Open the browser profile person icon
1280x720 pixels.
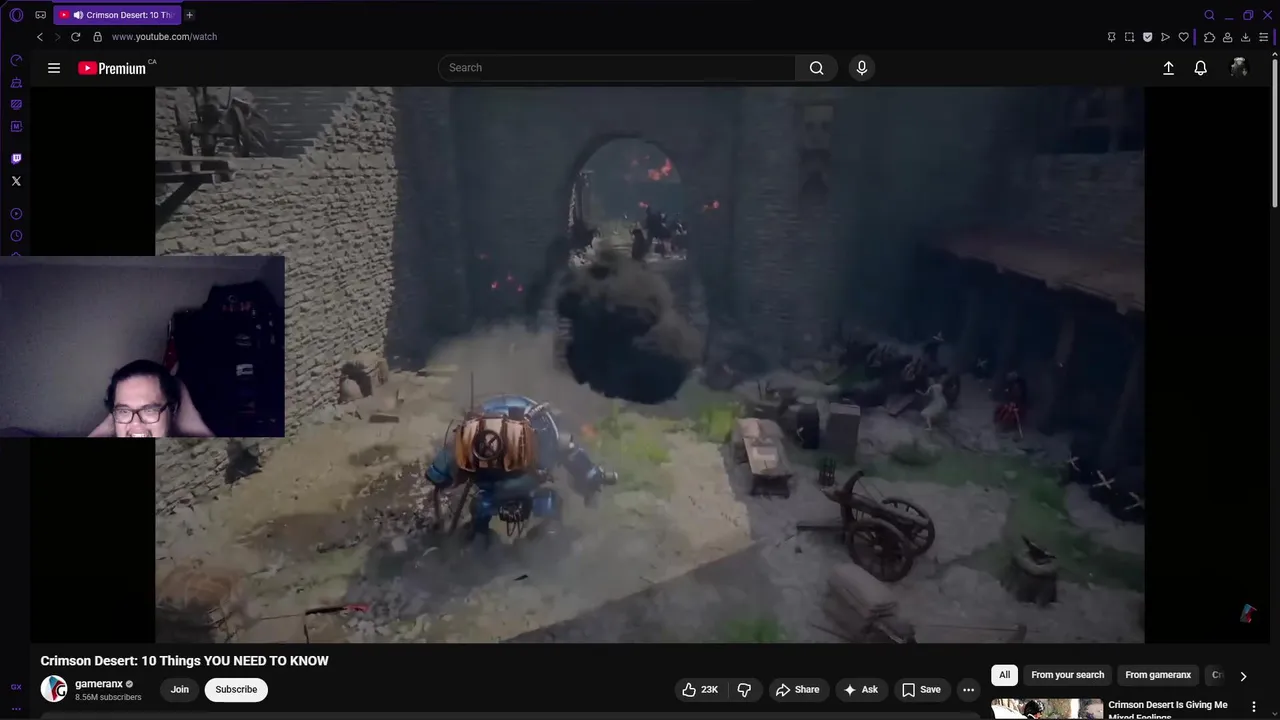(x=1227, y=37)
